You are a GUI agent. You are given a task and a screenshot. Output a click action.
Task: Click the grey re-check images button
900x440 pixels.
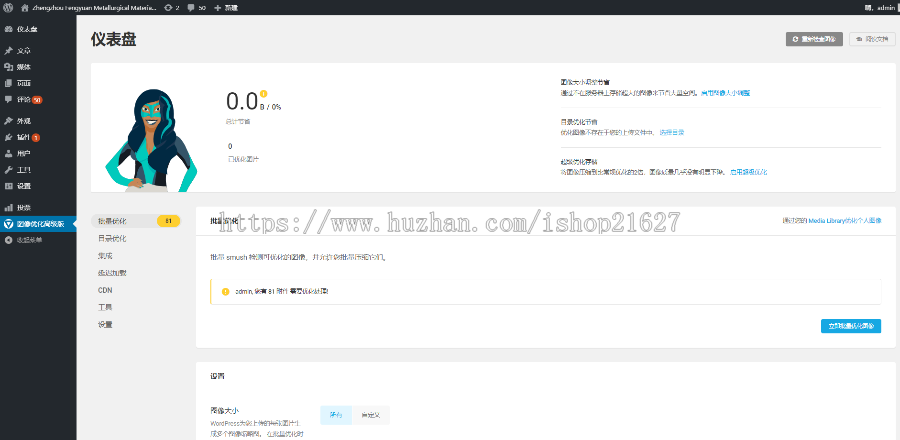814,39
